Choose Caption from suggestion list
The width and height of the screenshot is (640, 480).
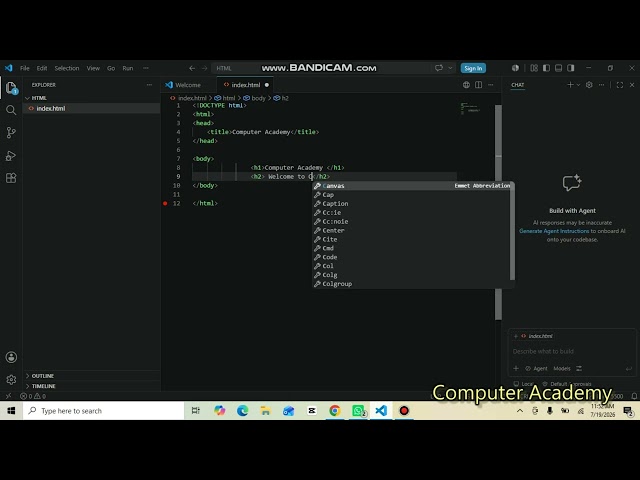(x=411, y=204)
